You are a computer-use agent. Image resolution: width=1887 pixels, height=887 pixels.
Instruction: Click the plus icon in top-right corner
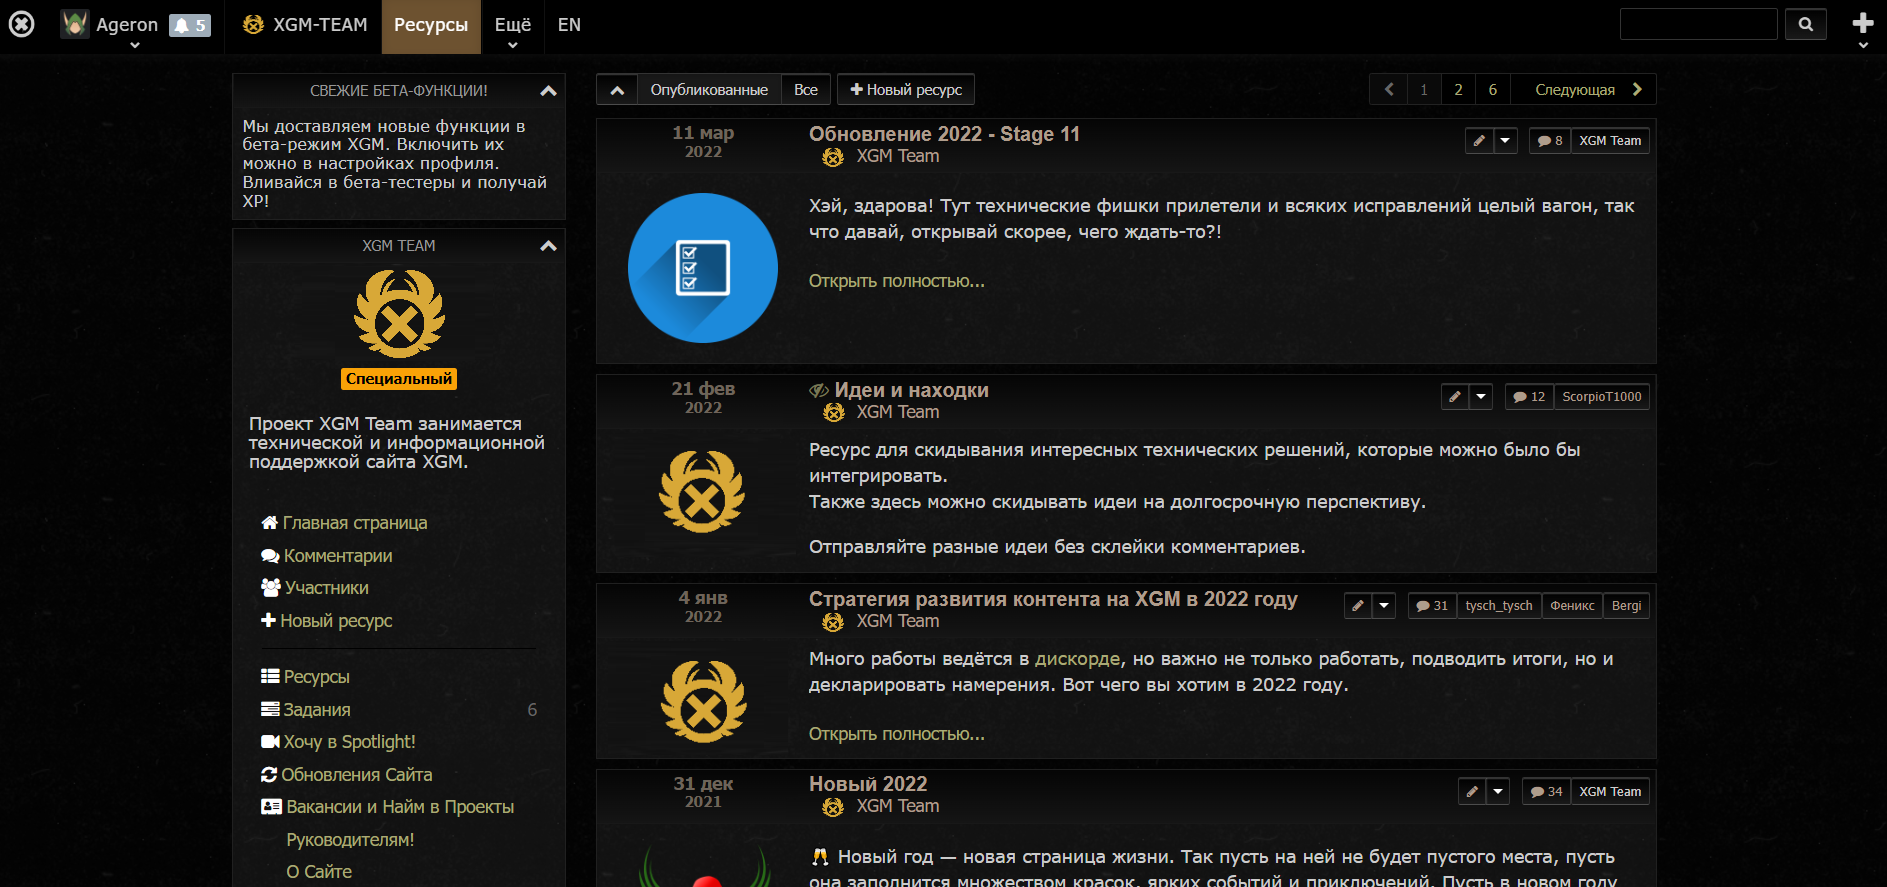tap(1862, 24)
